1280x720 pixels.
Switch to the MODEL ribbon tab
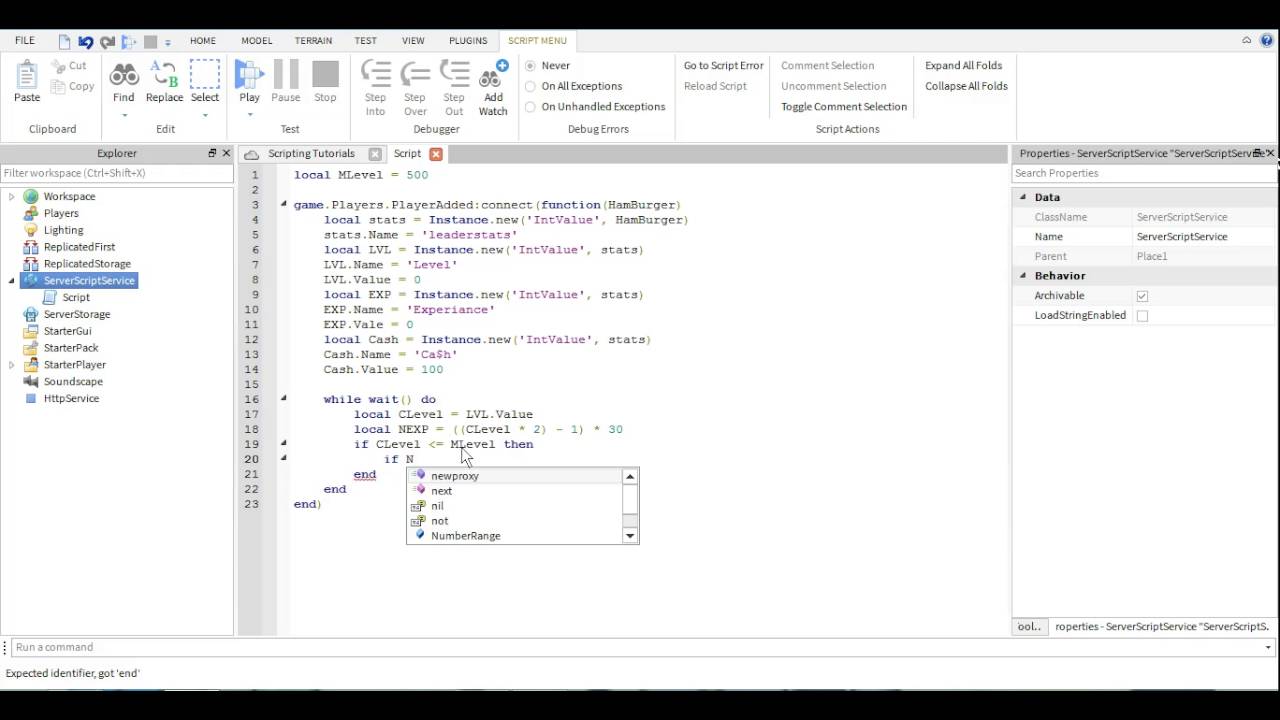(x=257, y=41)
